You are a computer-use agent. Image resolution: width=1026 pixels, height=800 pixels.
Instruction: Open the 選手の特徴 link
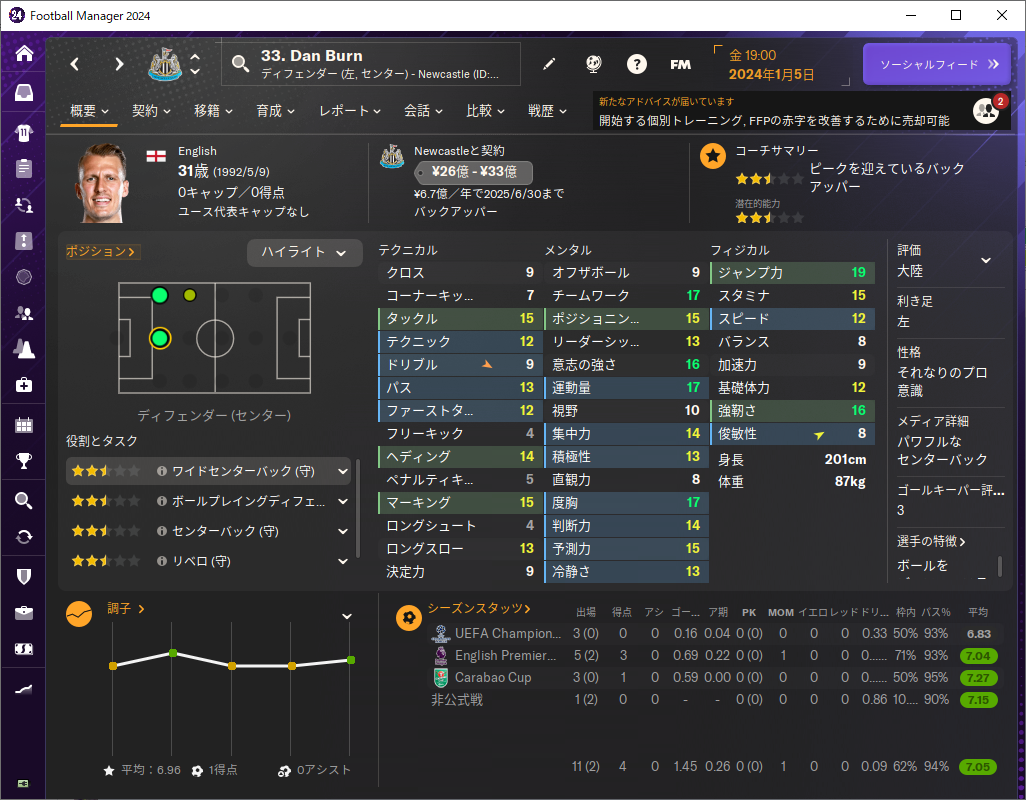click(x=931, y=542)
